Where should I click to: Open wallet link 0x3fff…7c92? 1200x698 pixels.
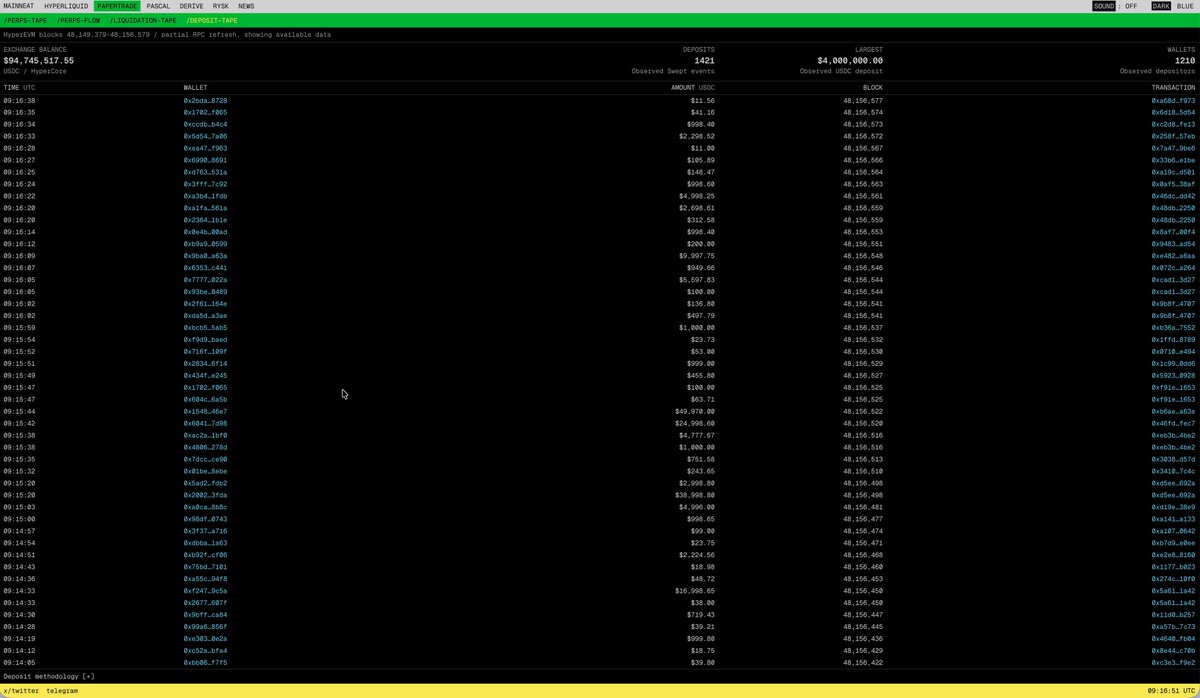205,184
